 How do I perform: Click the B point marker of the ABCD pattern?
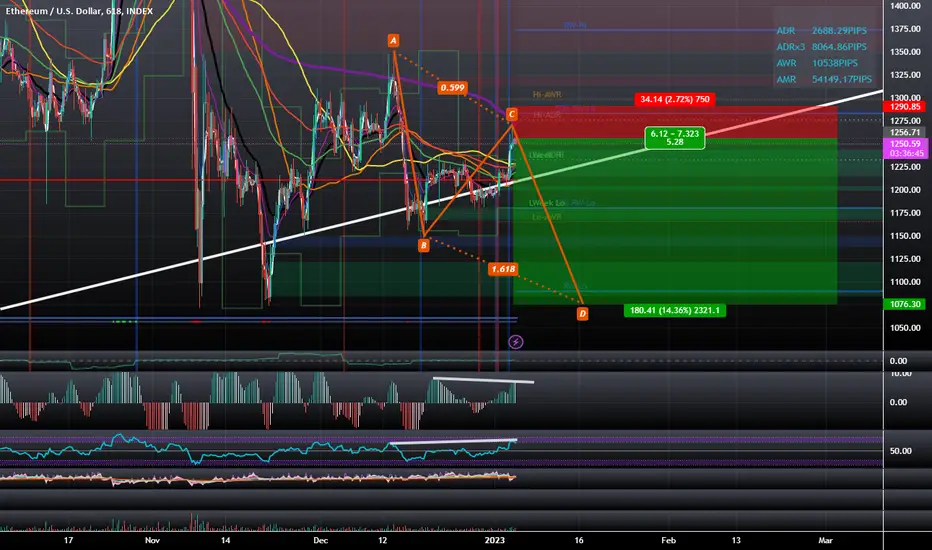click(423, 245)
